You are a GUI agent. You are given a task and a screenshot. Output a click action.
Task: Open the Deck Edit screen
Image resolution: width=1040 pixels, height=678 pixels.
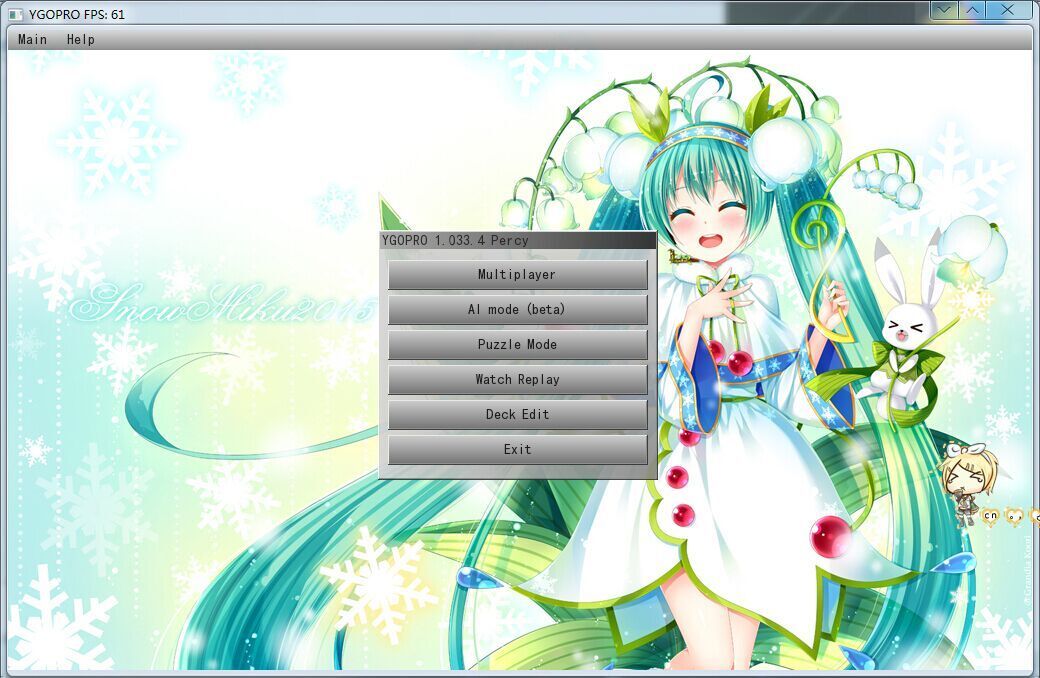pyautogui.click(x=517, y=415)
